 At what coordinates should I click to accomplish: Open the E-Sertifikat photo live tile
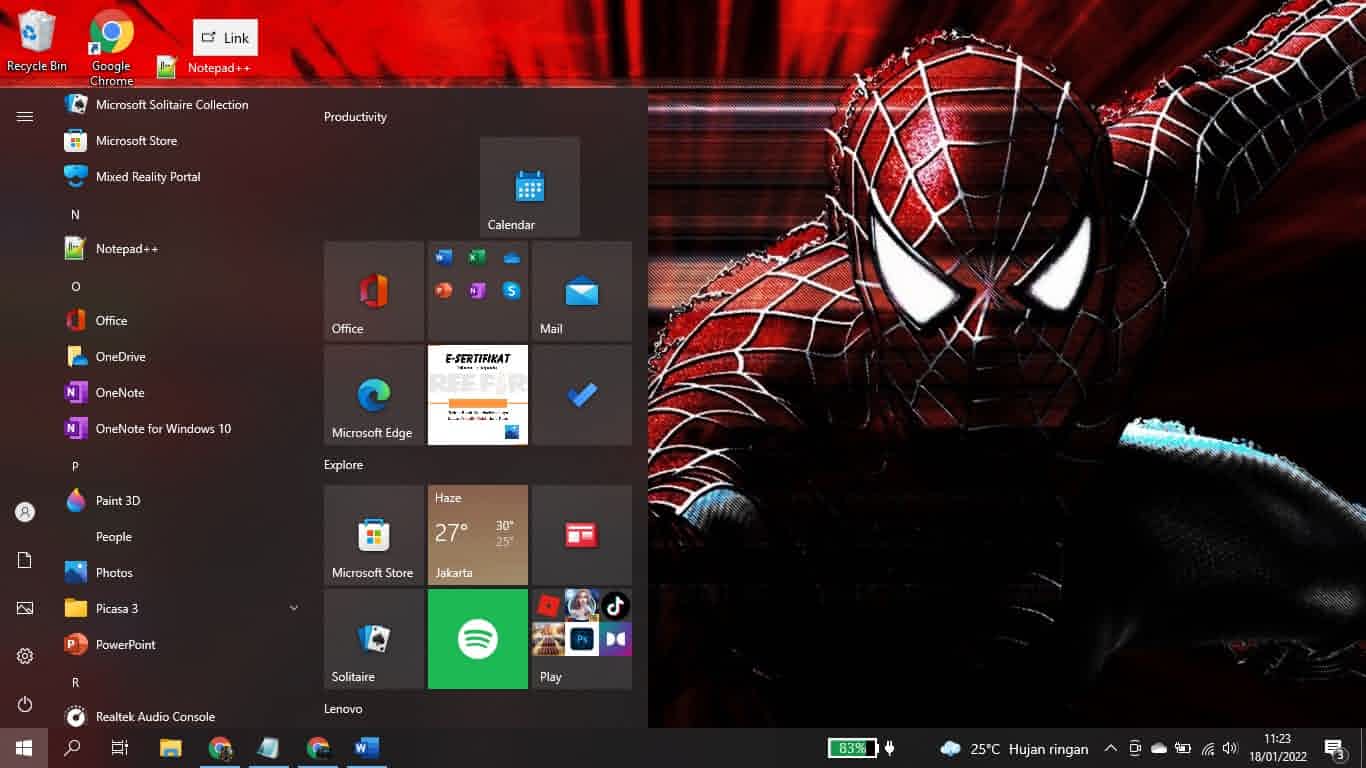478,395
